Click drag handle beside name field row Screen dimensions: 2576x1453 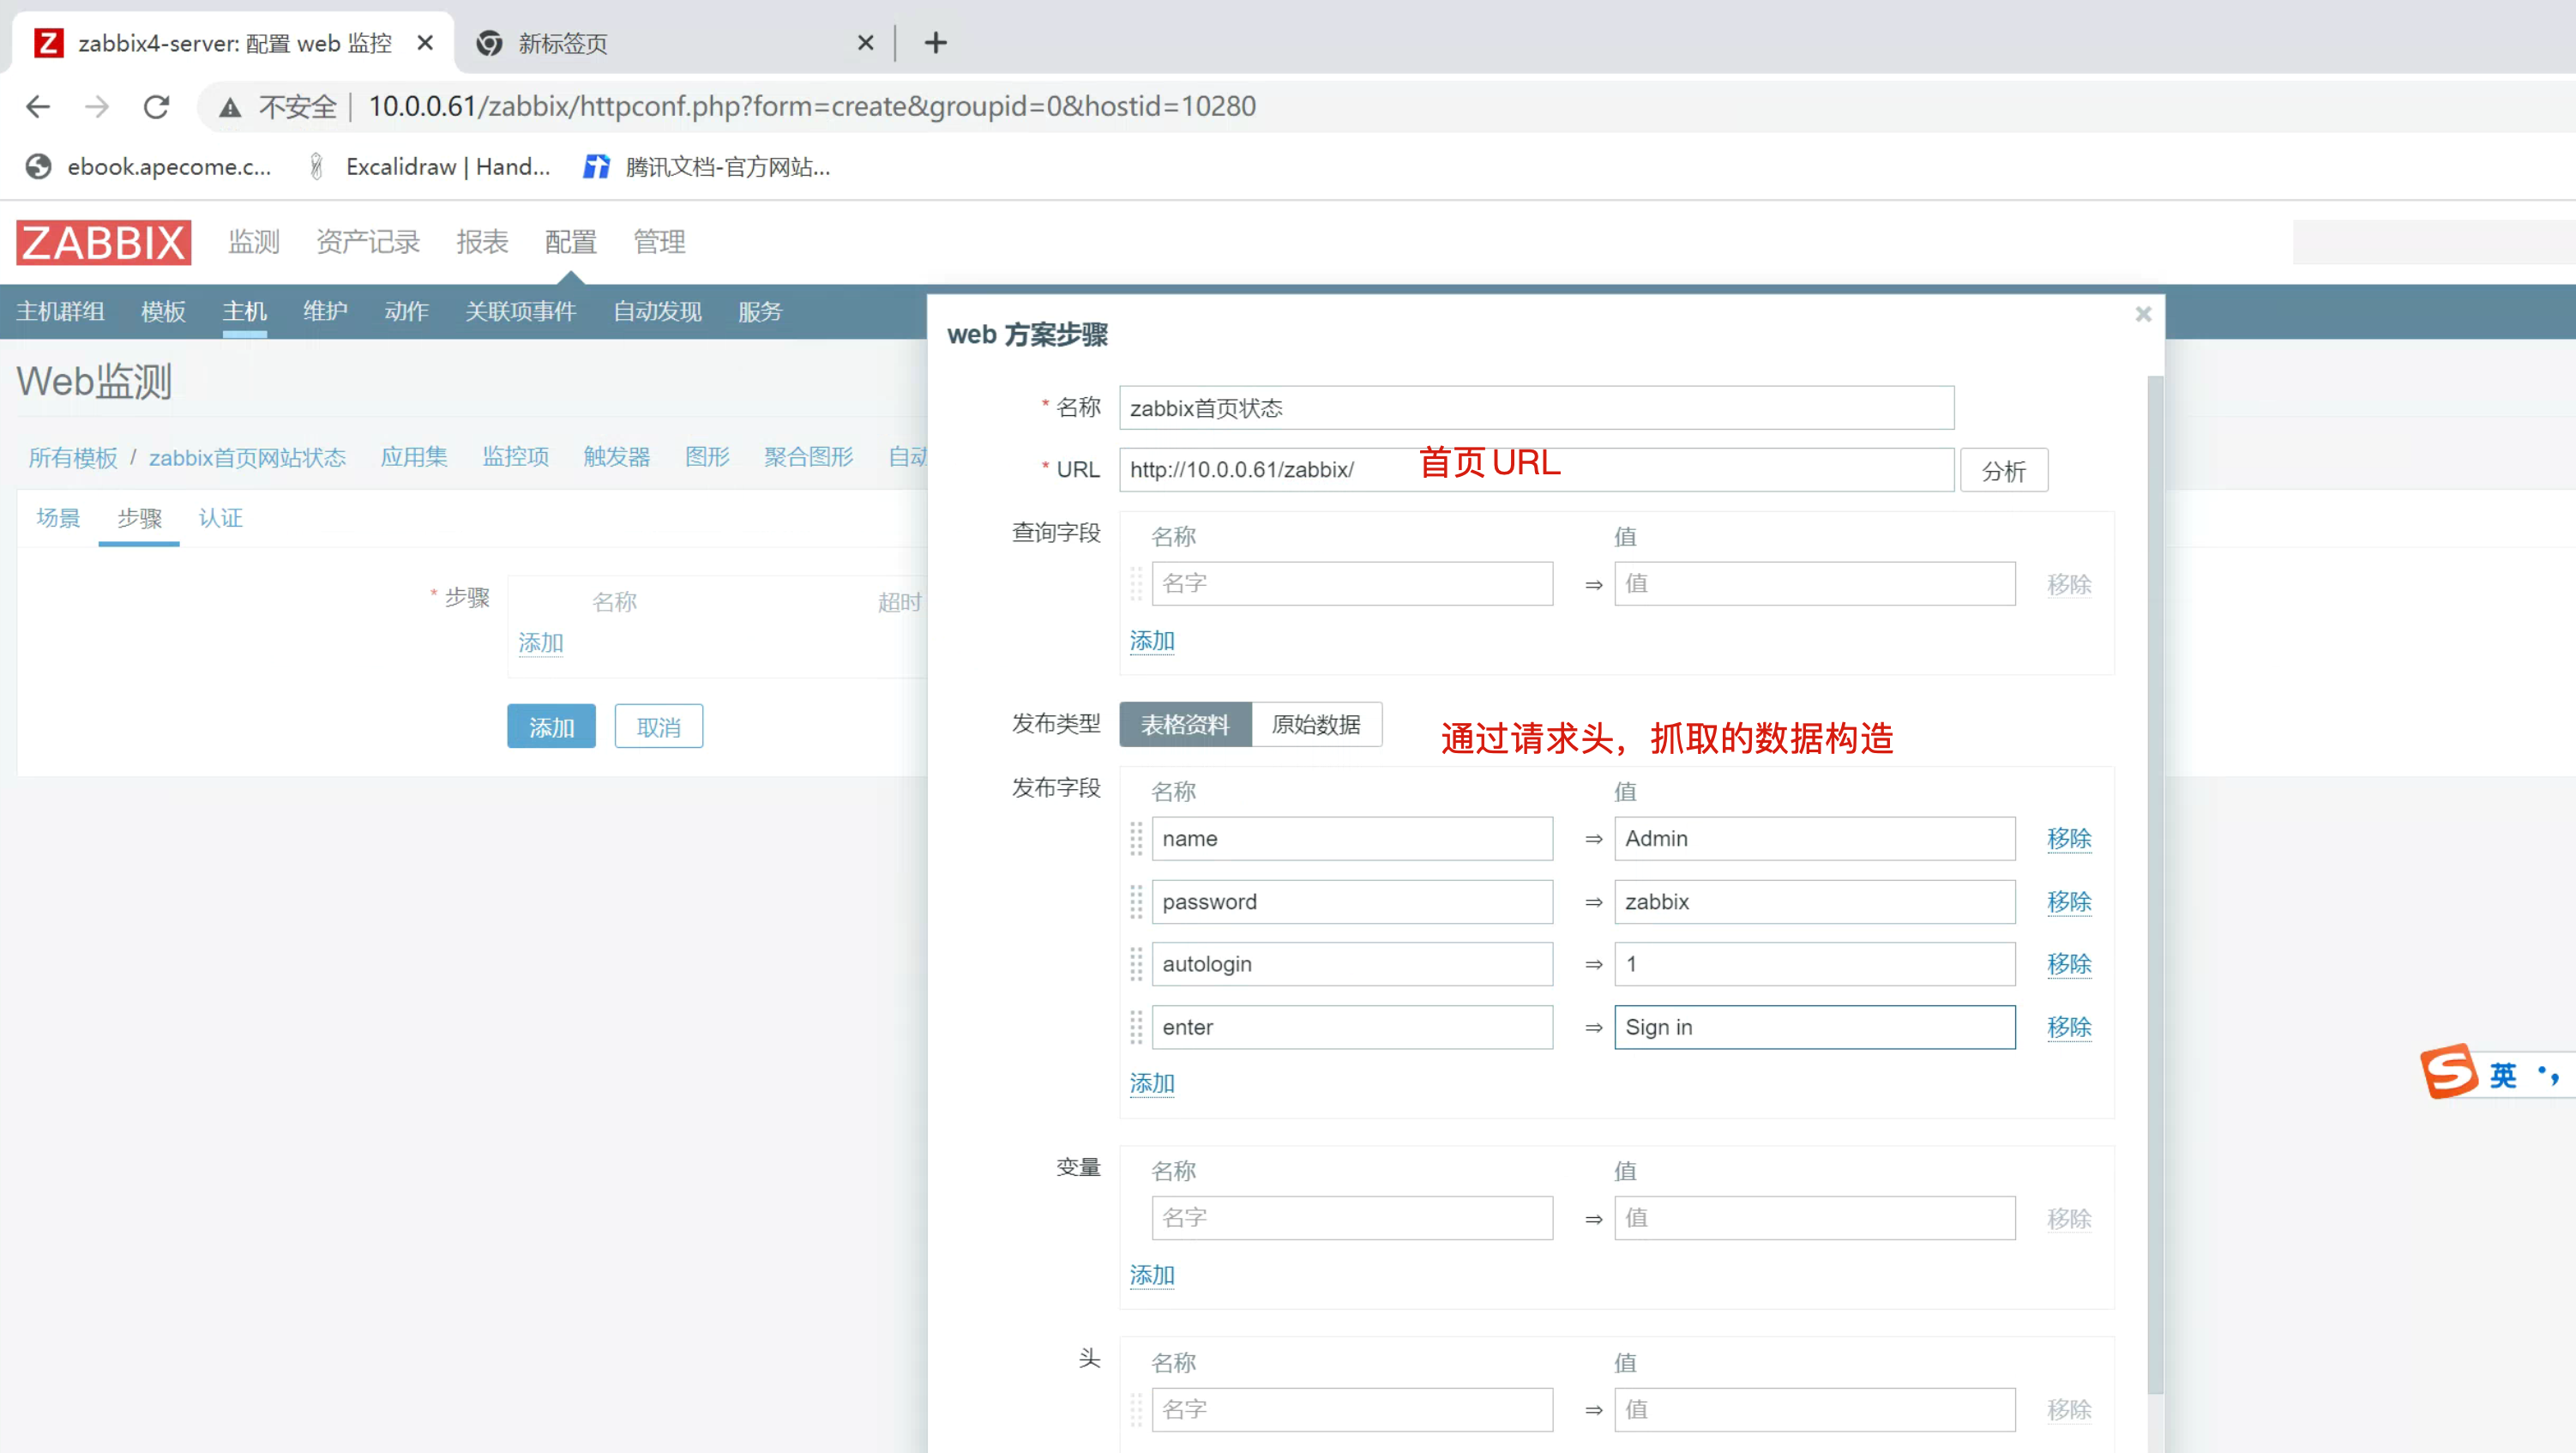1136,839
